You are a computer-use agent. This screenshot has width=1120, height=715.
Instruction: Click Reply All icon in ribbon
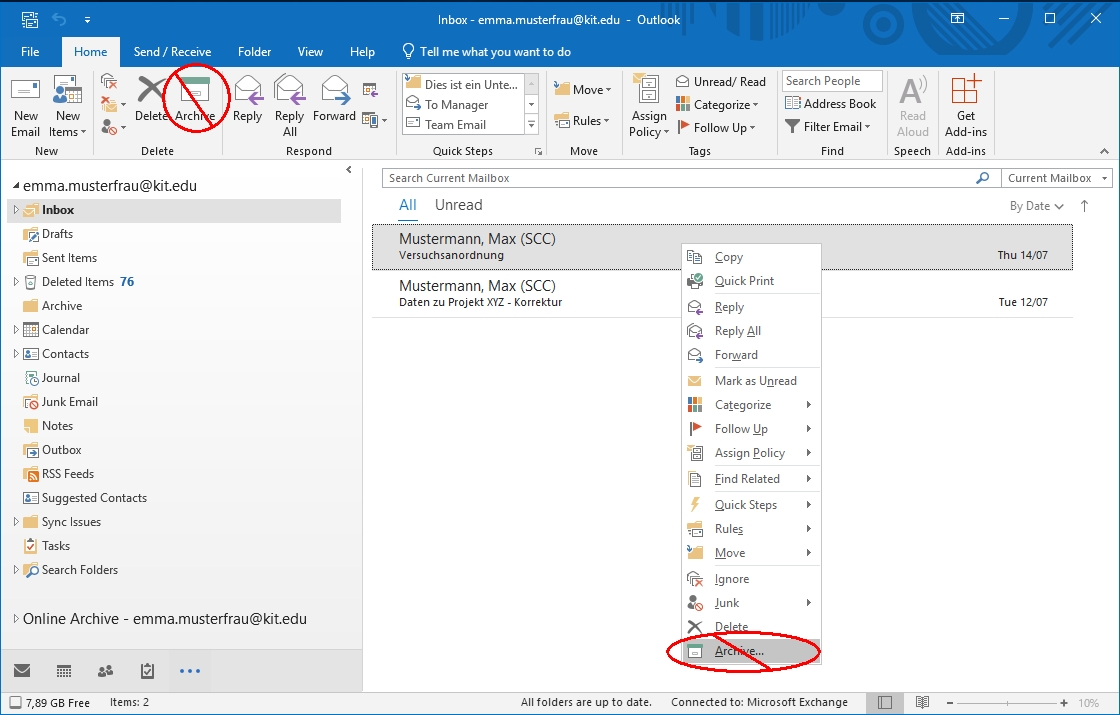(289, 93)
